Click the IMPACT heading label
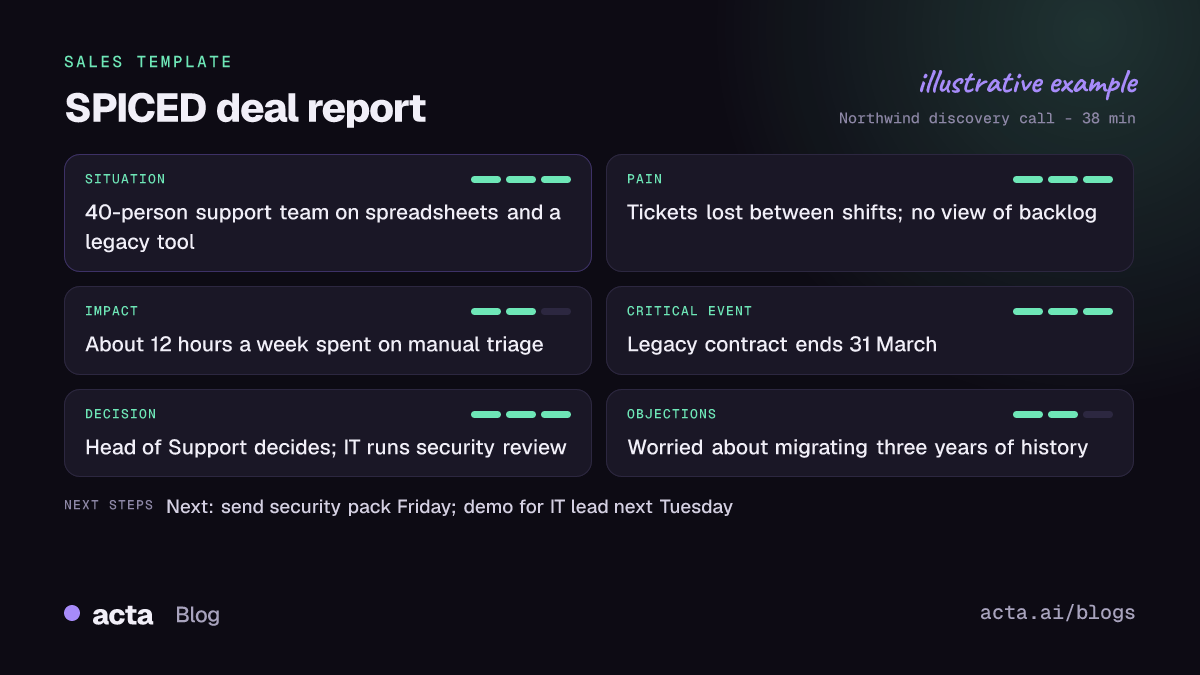 pos(112,312)
